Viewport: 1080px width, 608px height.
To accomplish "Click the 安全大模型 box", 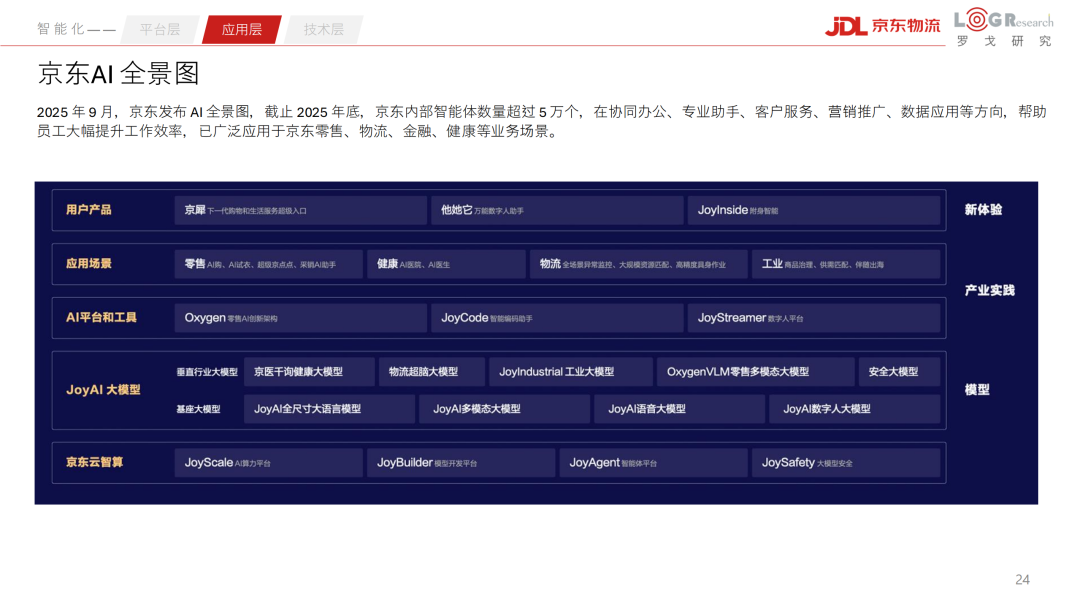I will click(x=900, y=372).
